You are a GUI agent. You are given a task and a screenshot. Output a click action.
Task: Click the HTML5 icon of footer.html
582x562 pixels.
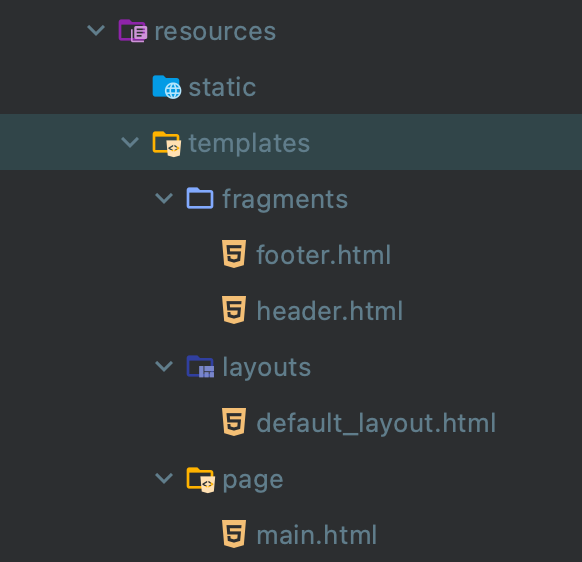234,254
